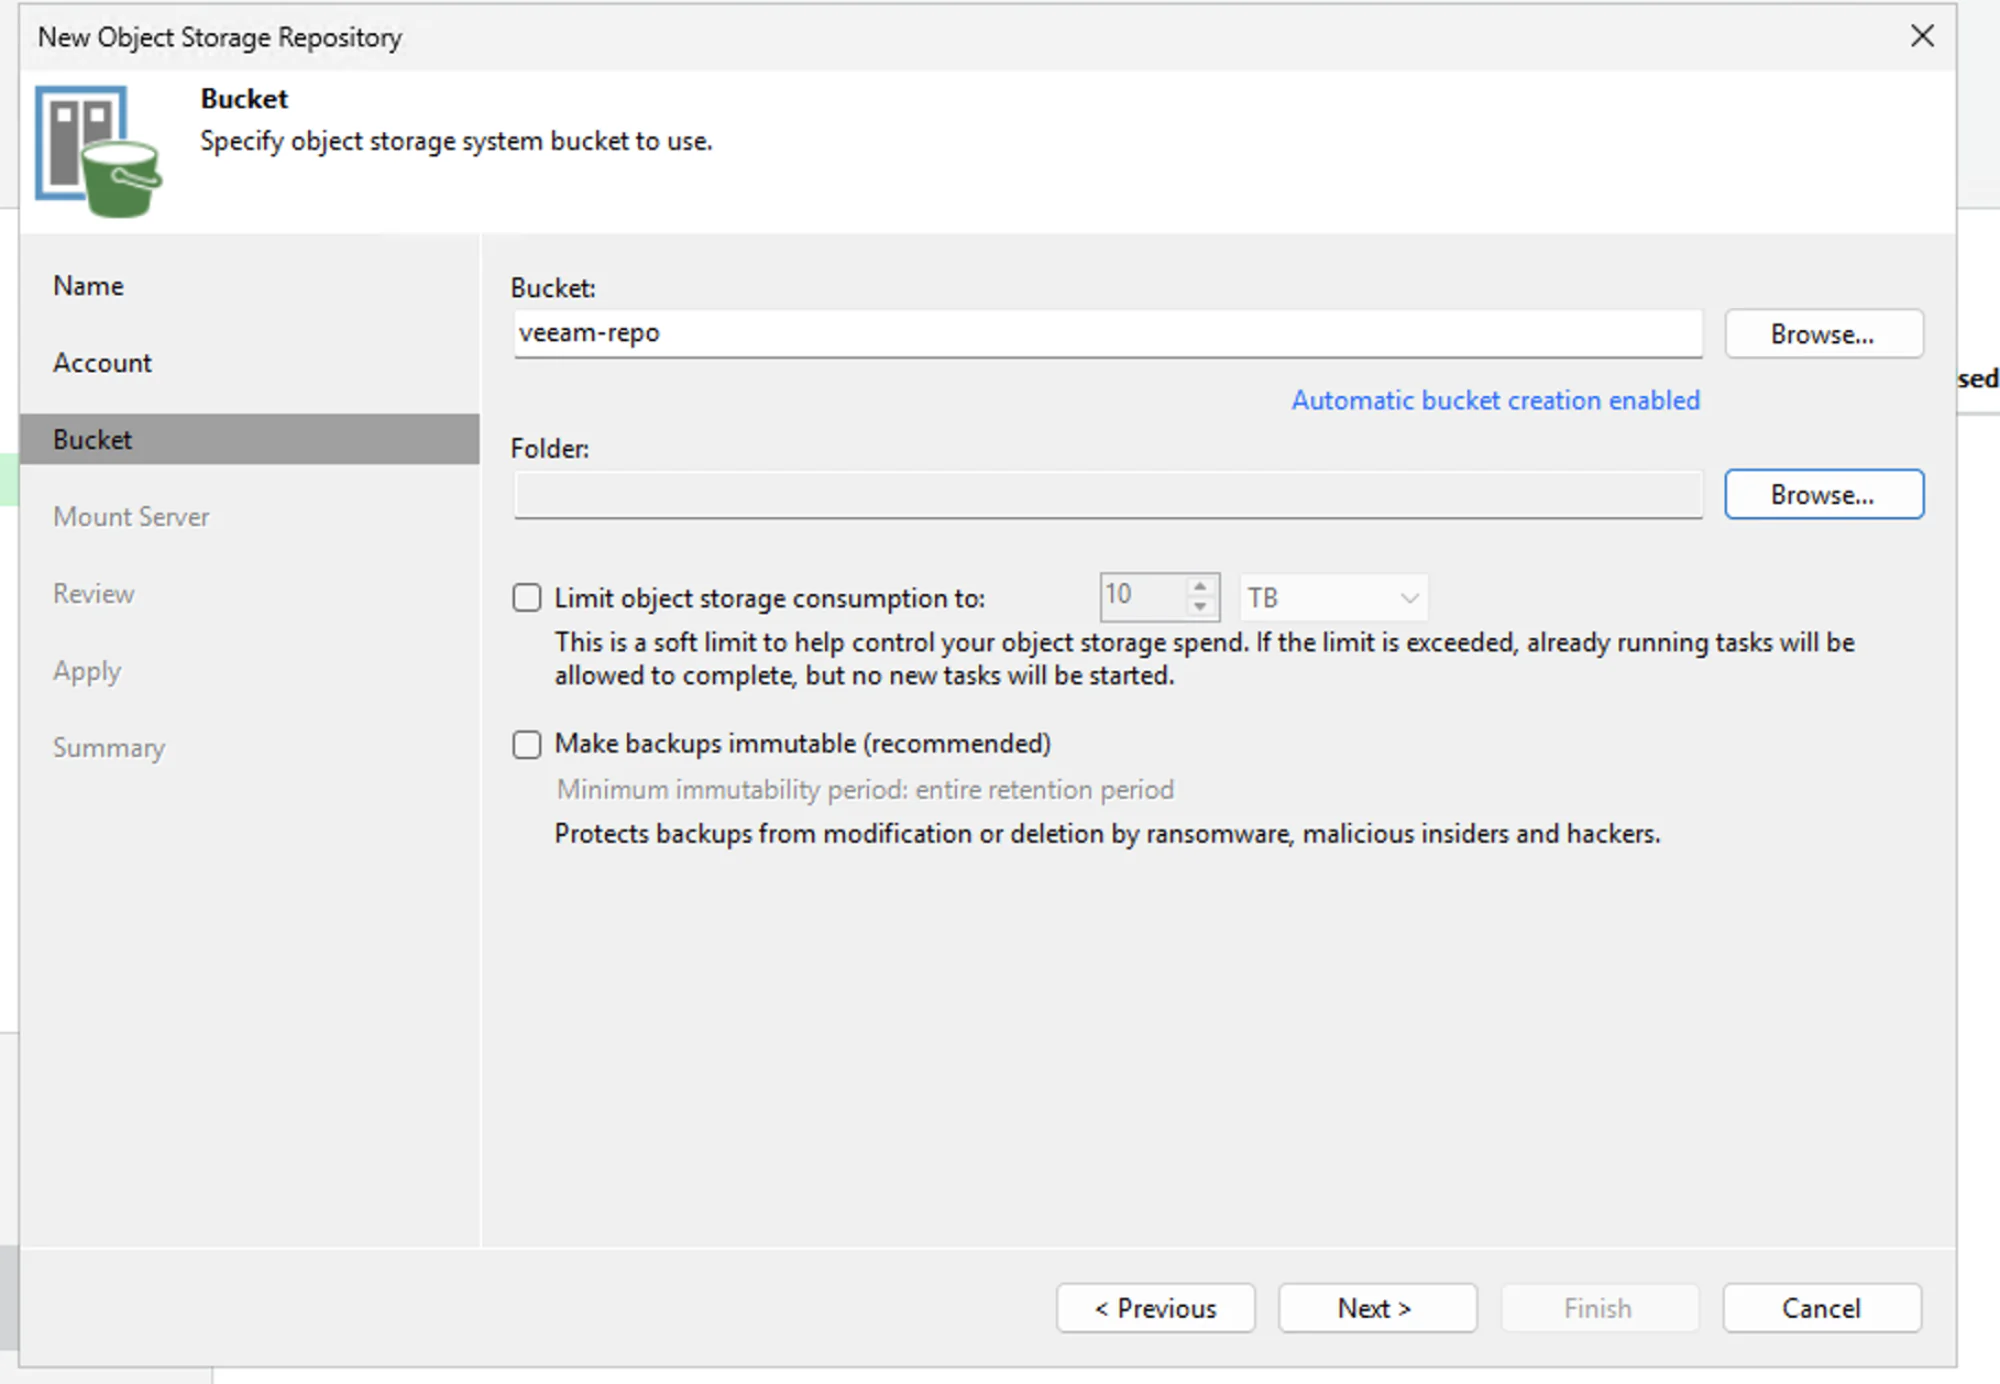Click the Next button
Image resolution: width=2000 pixels, height=1384 pixels.
[x=1377, y=1308]
